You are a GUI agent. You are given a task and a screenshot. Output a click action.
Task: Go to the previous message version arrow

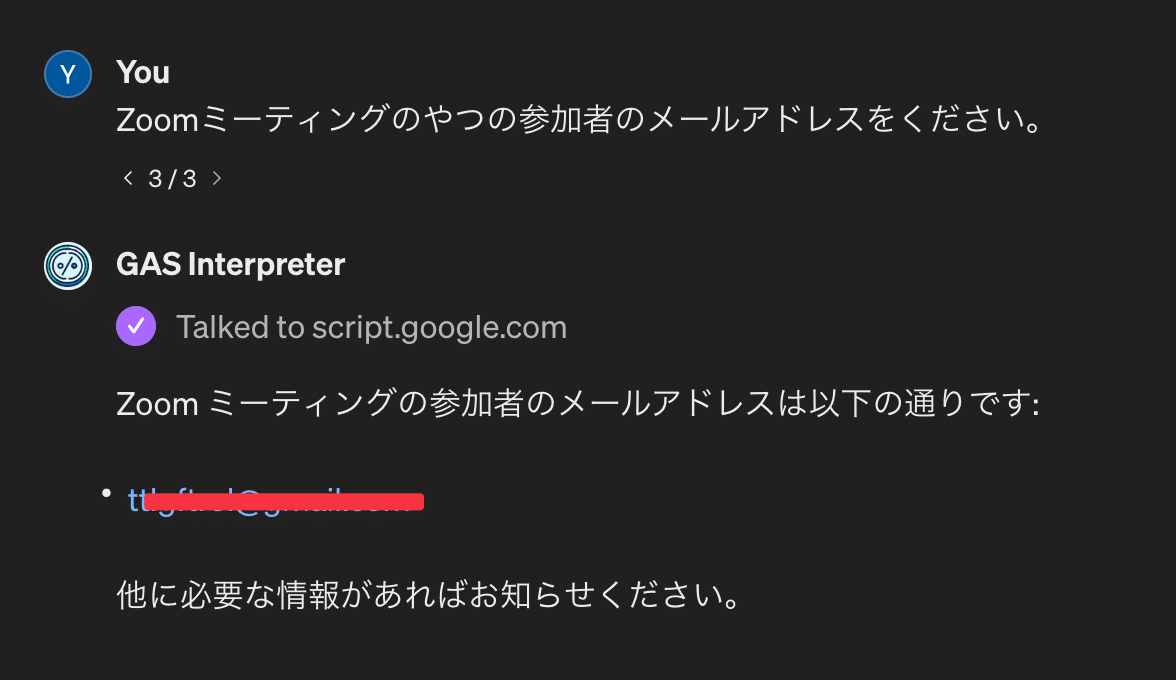pos(127,179)
